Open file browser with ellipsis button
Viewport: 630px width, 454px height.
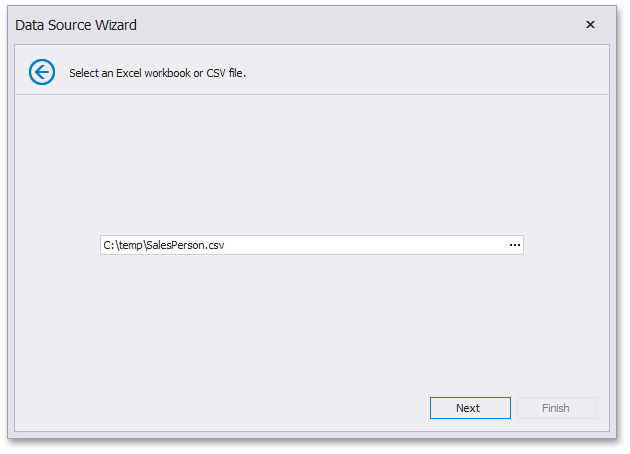(x=515, y=245)
